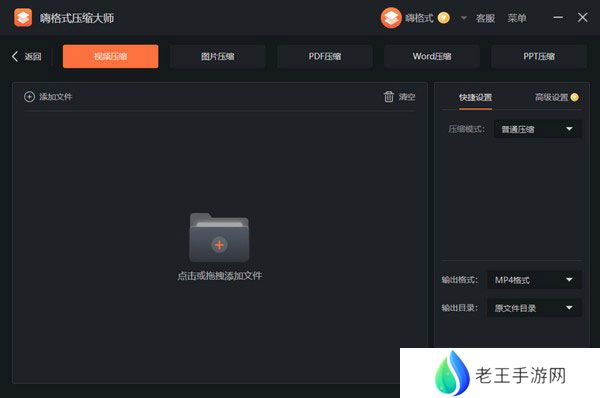This screenshot has height=398, width=600.
Task: Expand the account dropdown arrow
Action: coord(463,18)
